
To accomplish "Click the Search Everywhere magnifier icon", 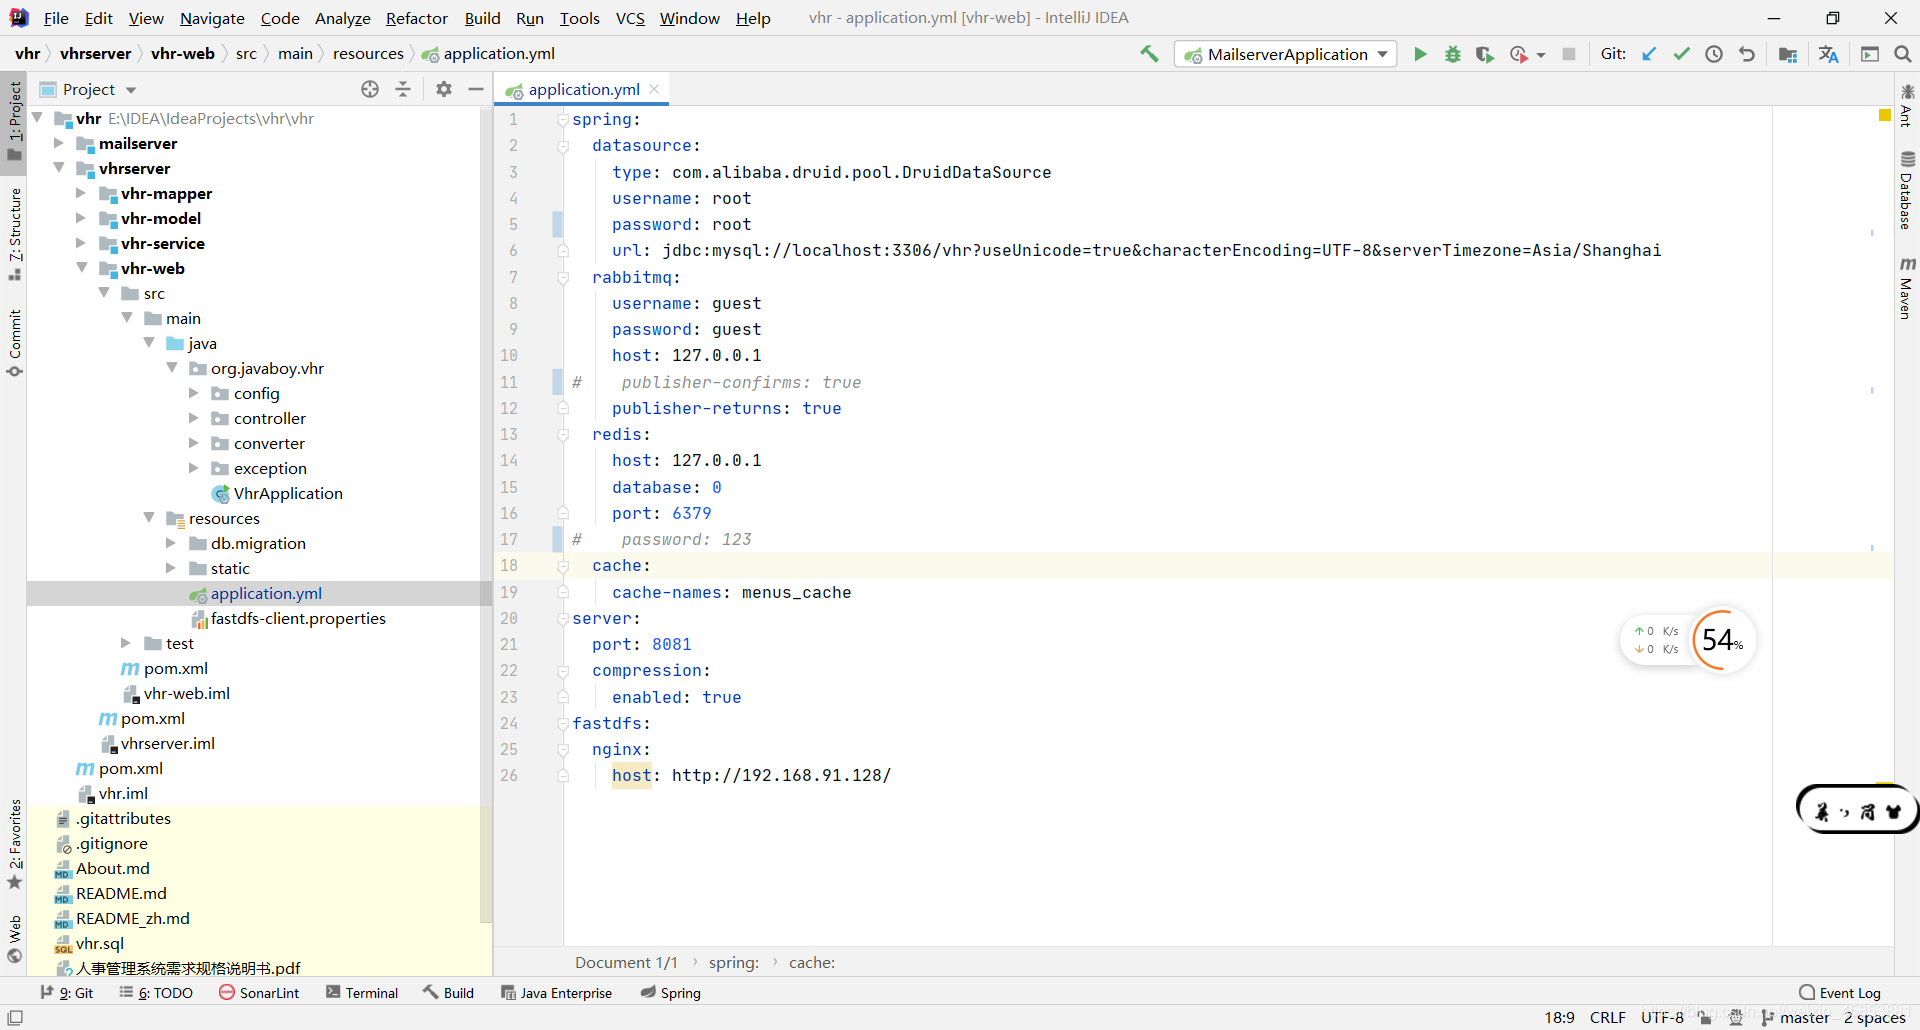I will [x=1903, y=54].
